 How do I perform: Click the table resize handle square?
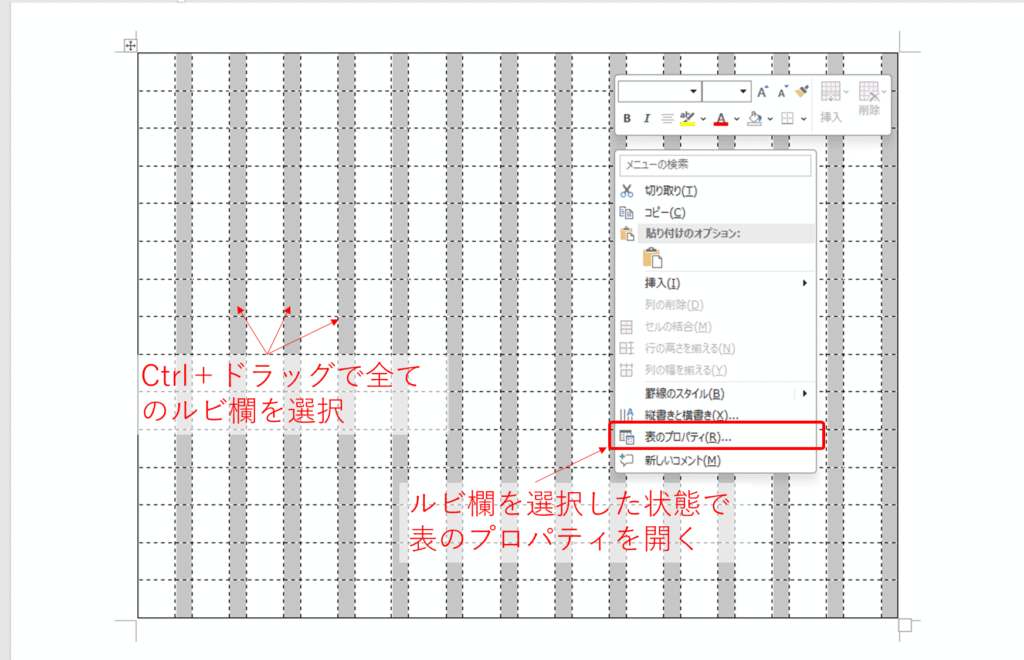[904, 625]
